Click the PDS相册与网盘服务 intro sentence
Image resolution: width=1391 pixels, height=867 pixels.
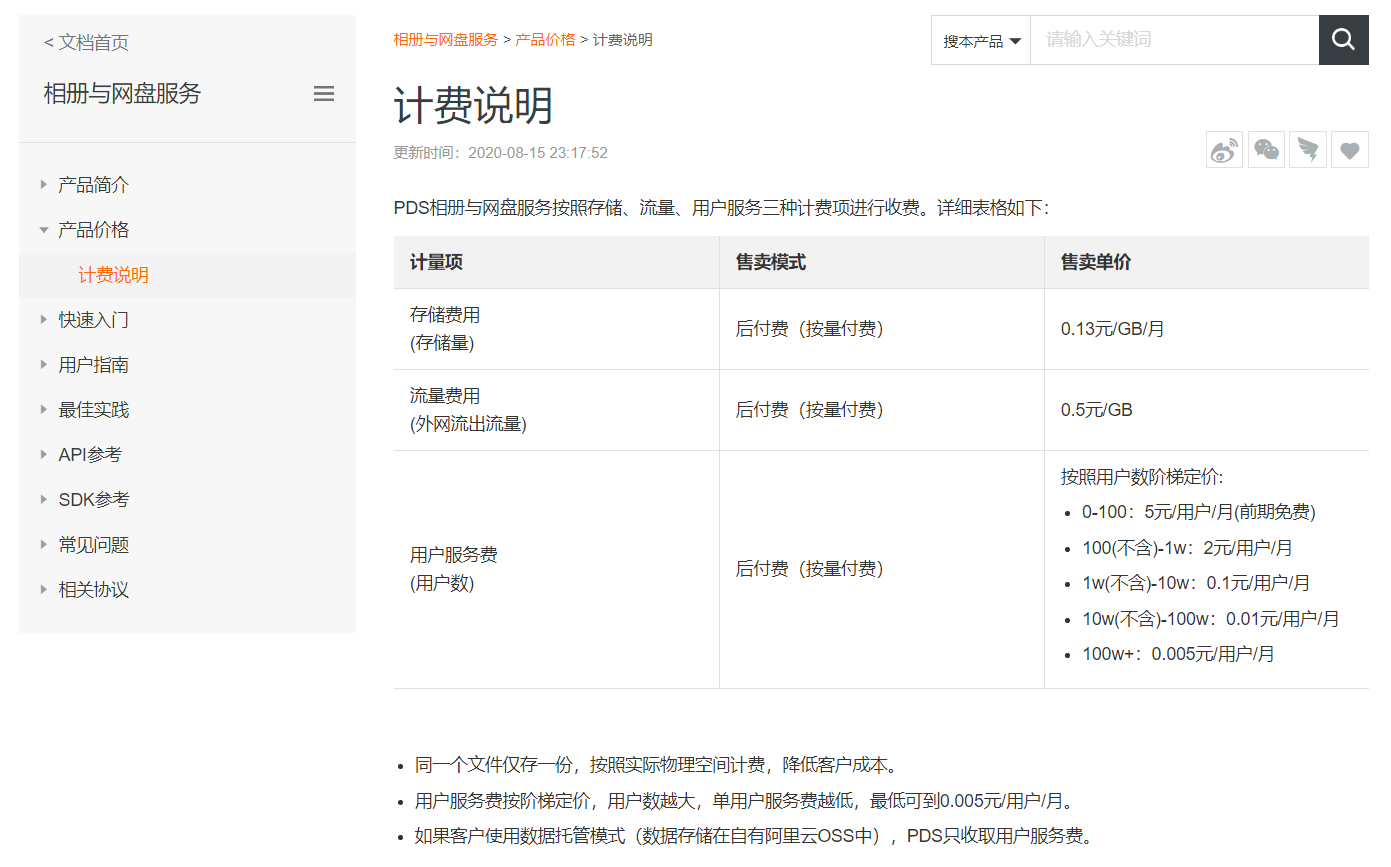(x=721, y=209)
